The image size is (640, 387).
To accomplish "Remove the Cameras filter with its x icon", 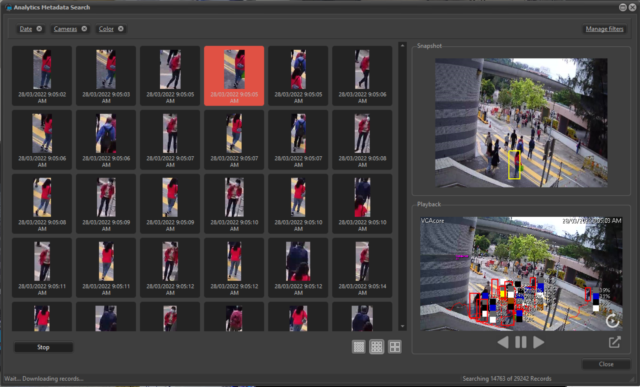I will click(84, 29).
